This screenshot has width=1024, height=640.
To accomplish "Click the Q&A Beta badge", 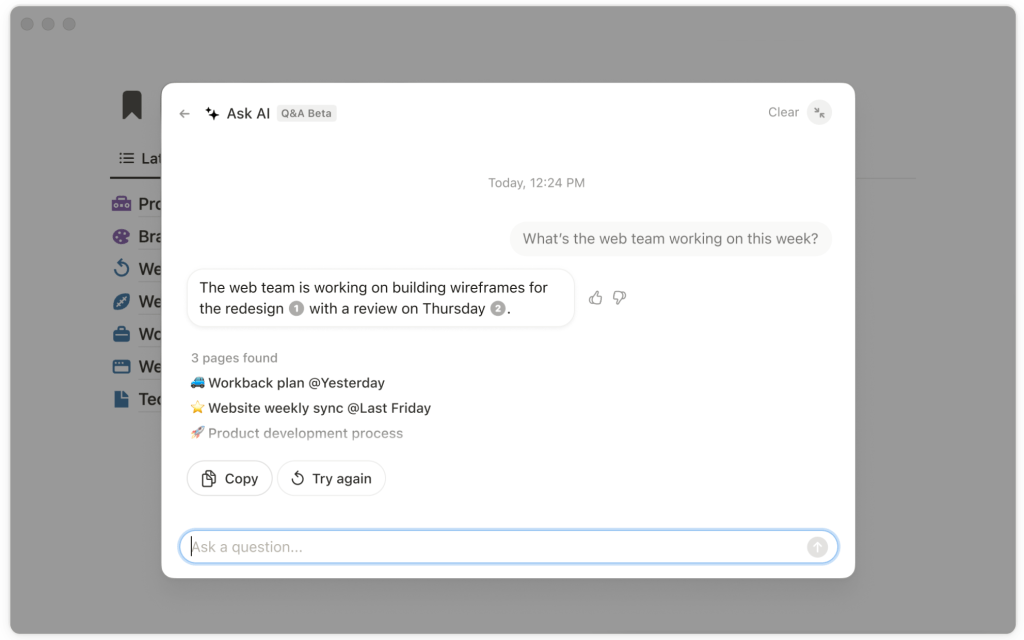I will [306, 114].
